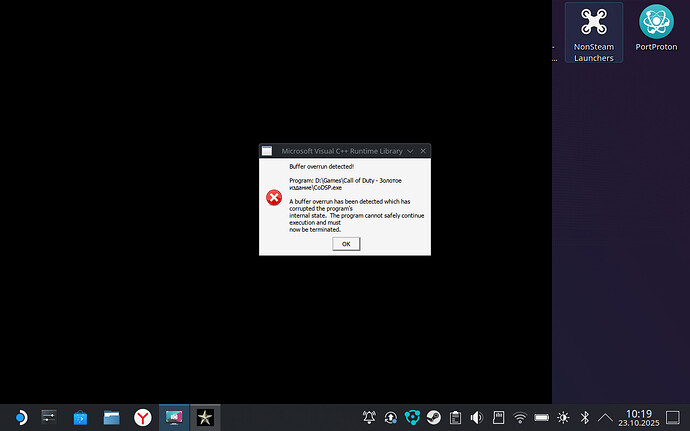
Task: Toggle the Bluetooth tray applet
Action: (587, 417)
